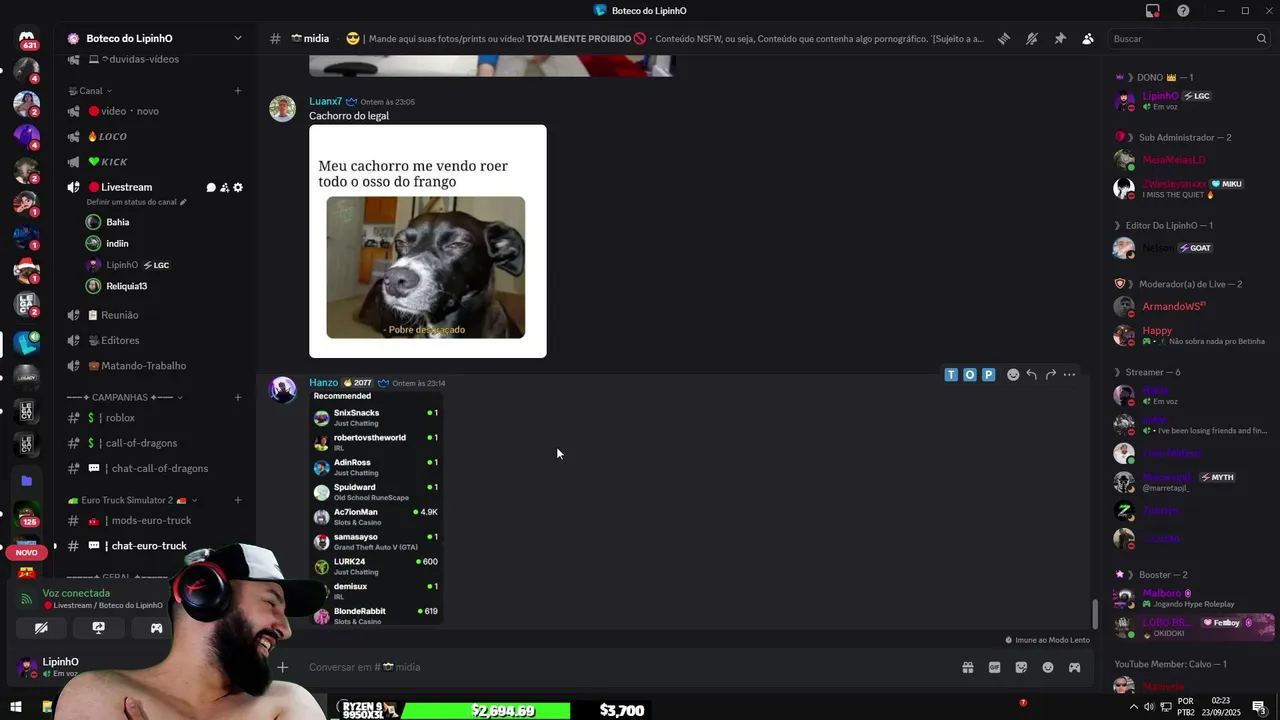Open the gift button in message bar
This screenshot has width=1280, height=720.
[968, 667]
